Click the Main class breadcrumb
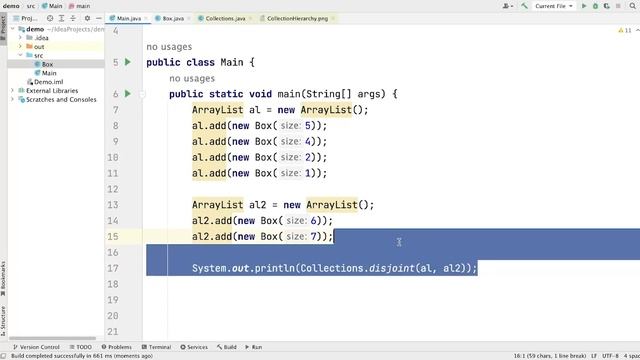Viewport: 640px width, 360px height. point(52,6)
